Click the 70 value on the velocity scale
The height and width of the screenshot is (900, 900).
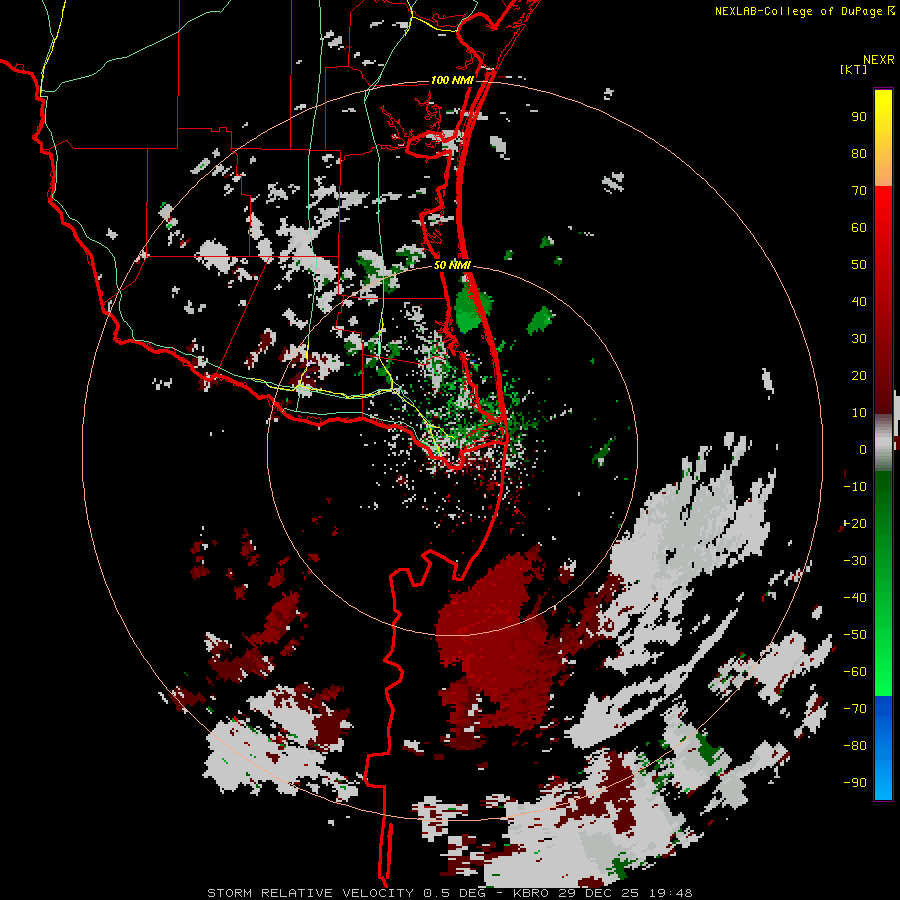859,191
